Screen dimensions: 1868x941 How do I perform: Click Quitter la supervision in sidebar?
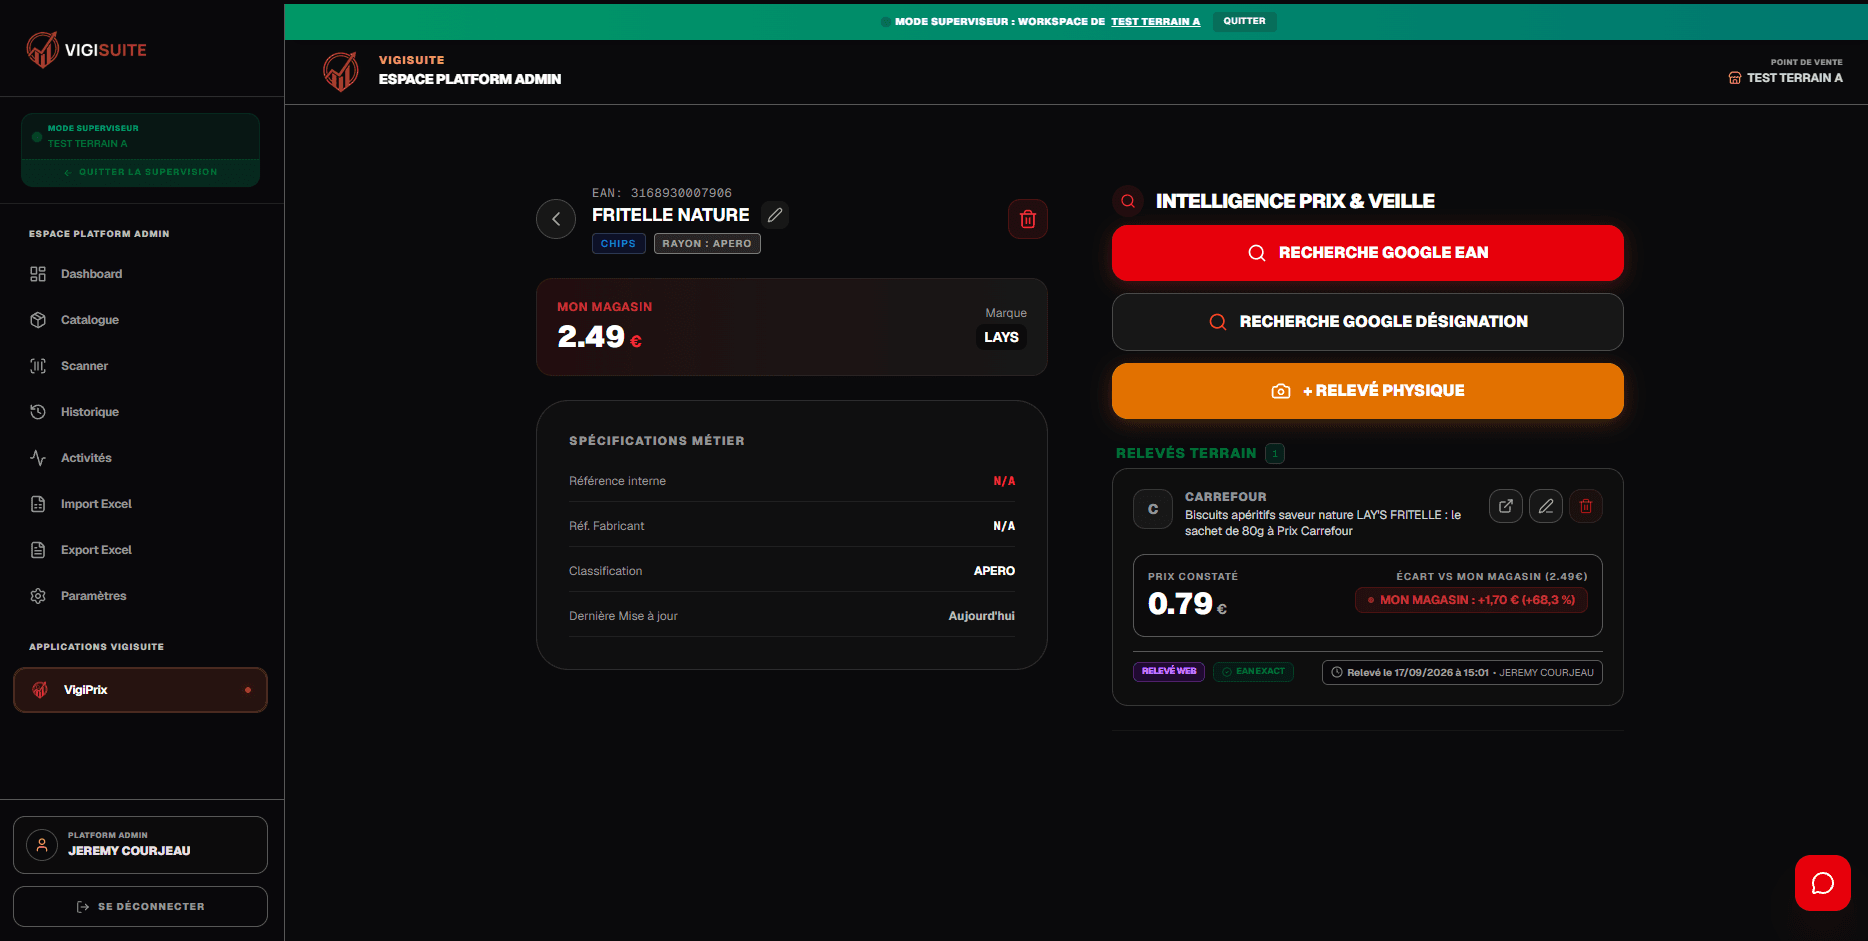[x=140, y=172]
